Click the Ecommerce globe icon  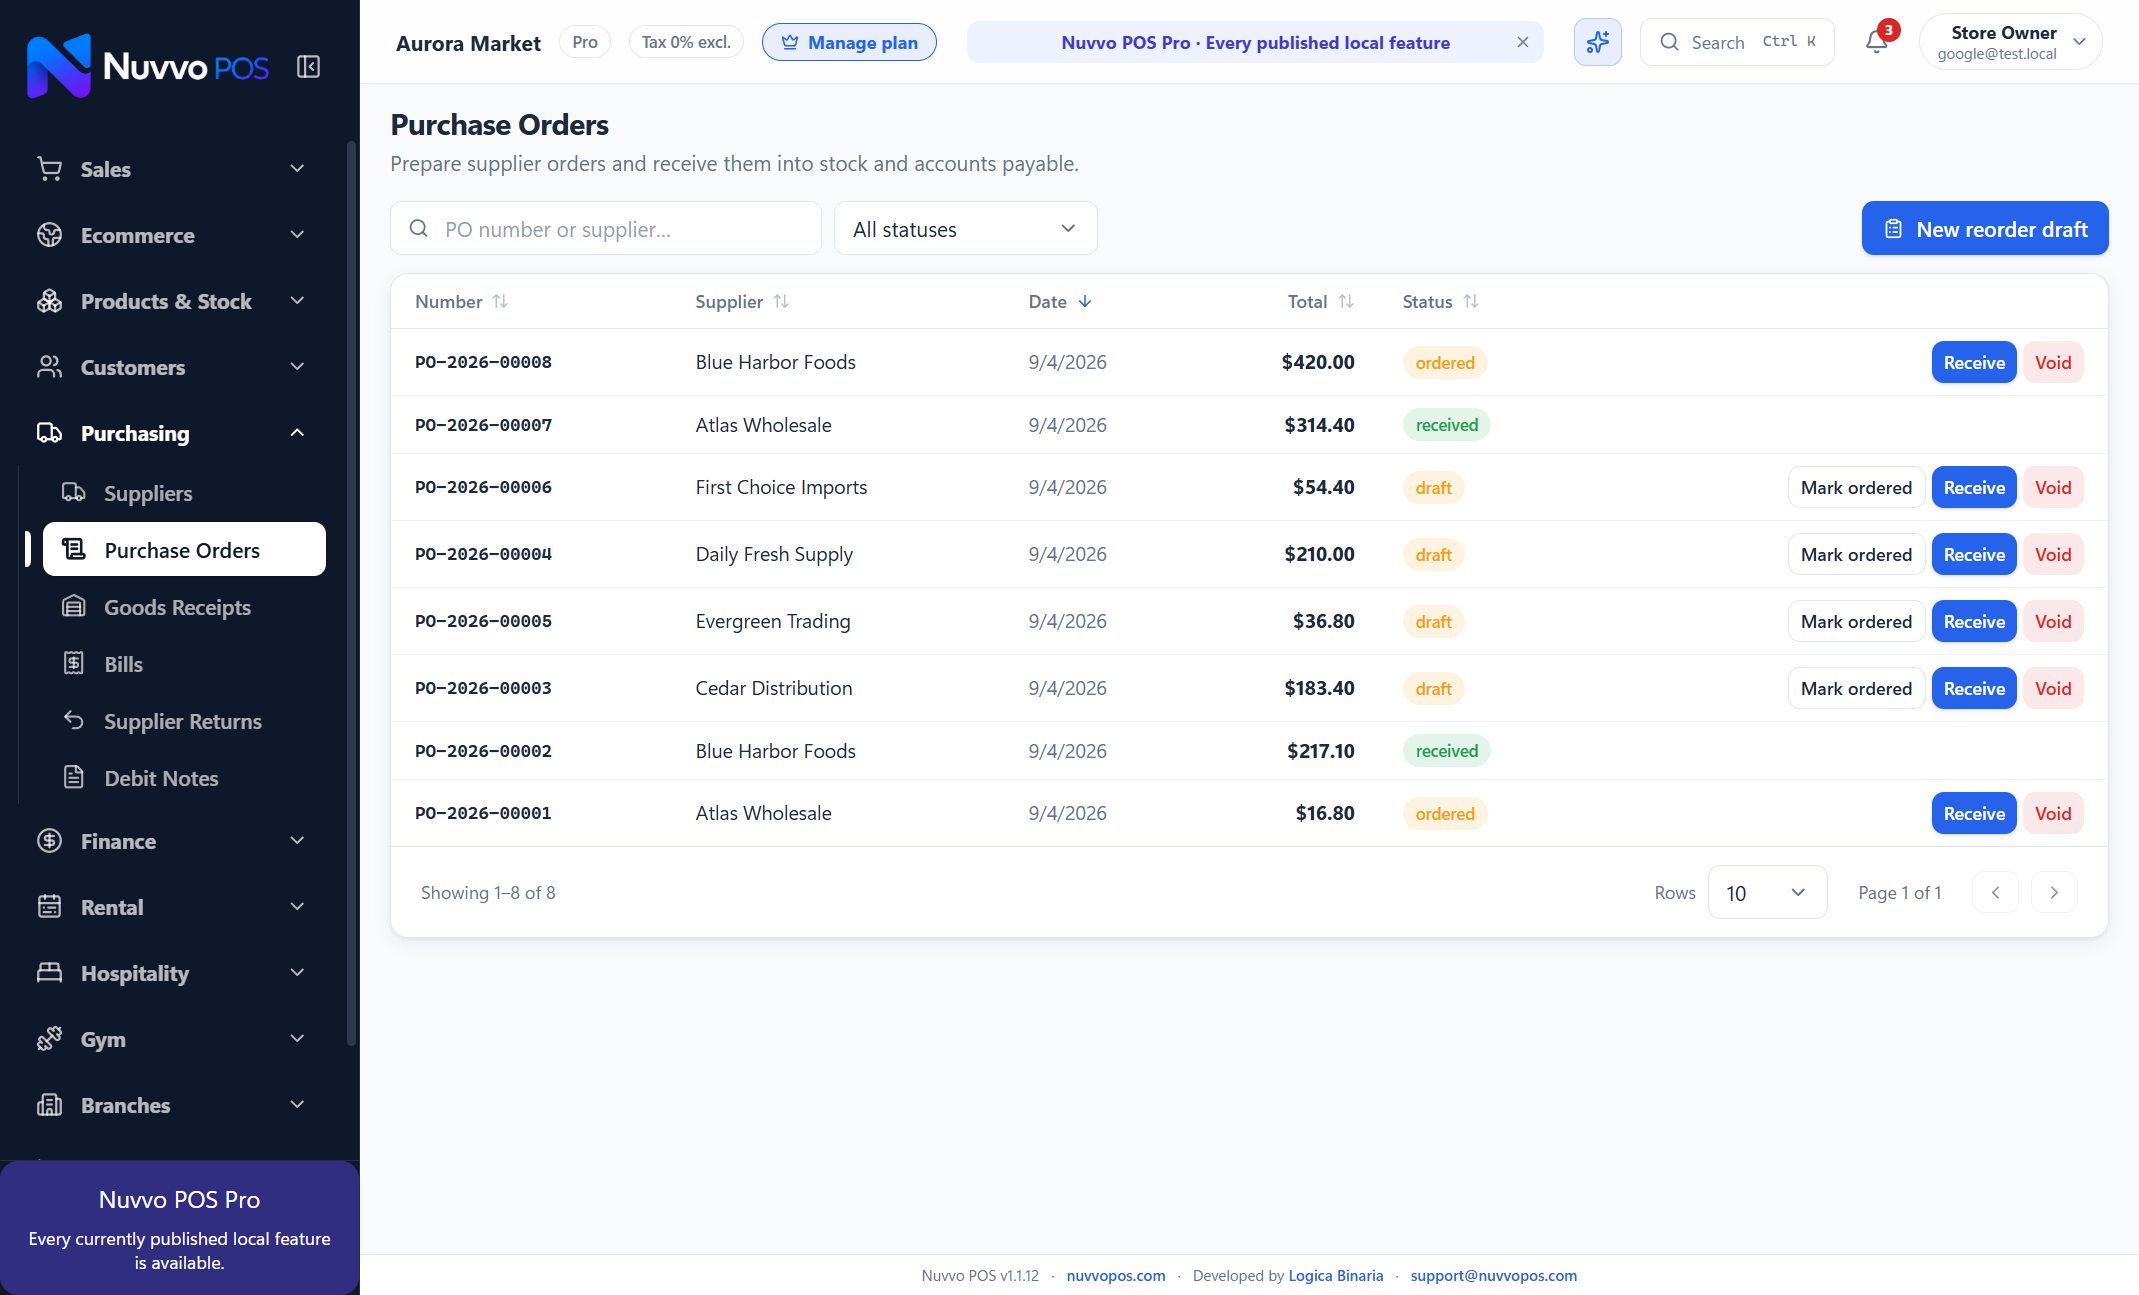49,235
